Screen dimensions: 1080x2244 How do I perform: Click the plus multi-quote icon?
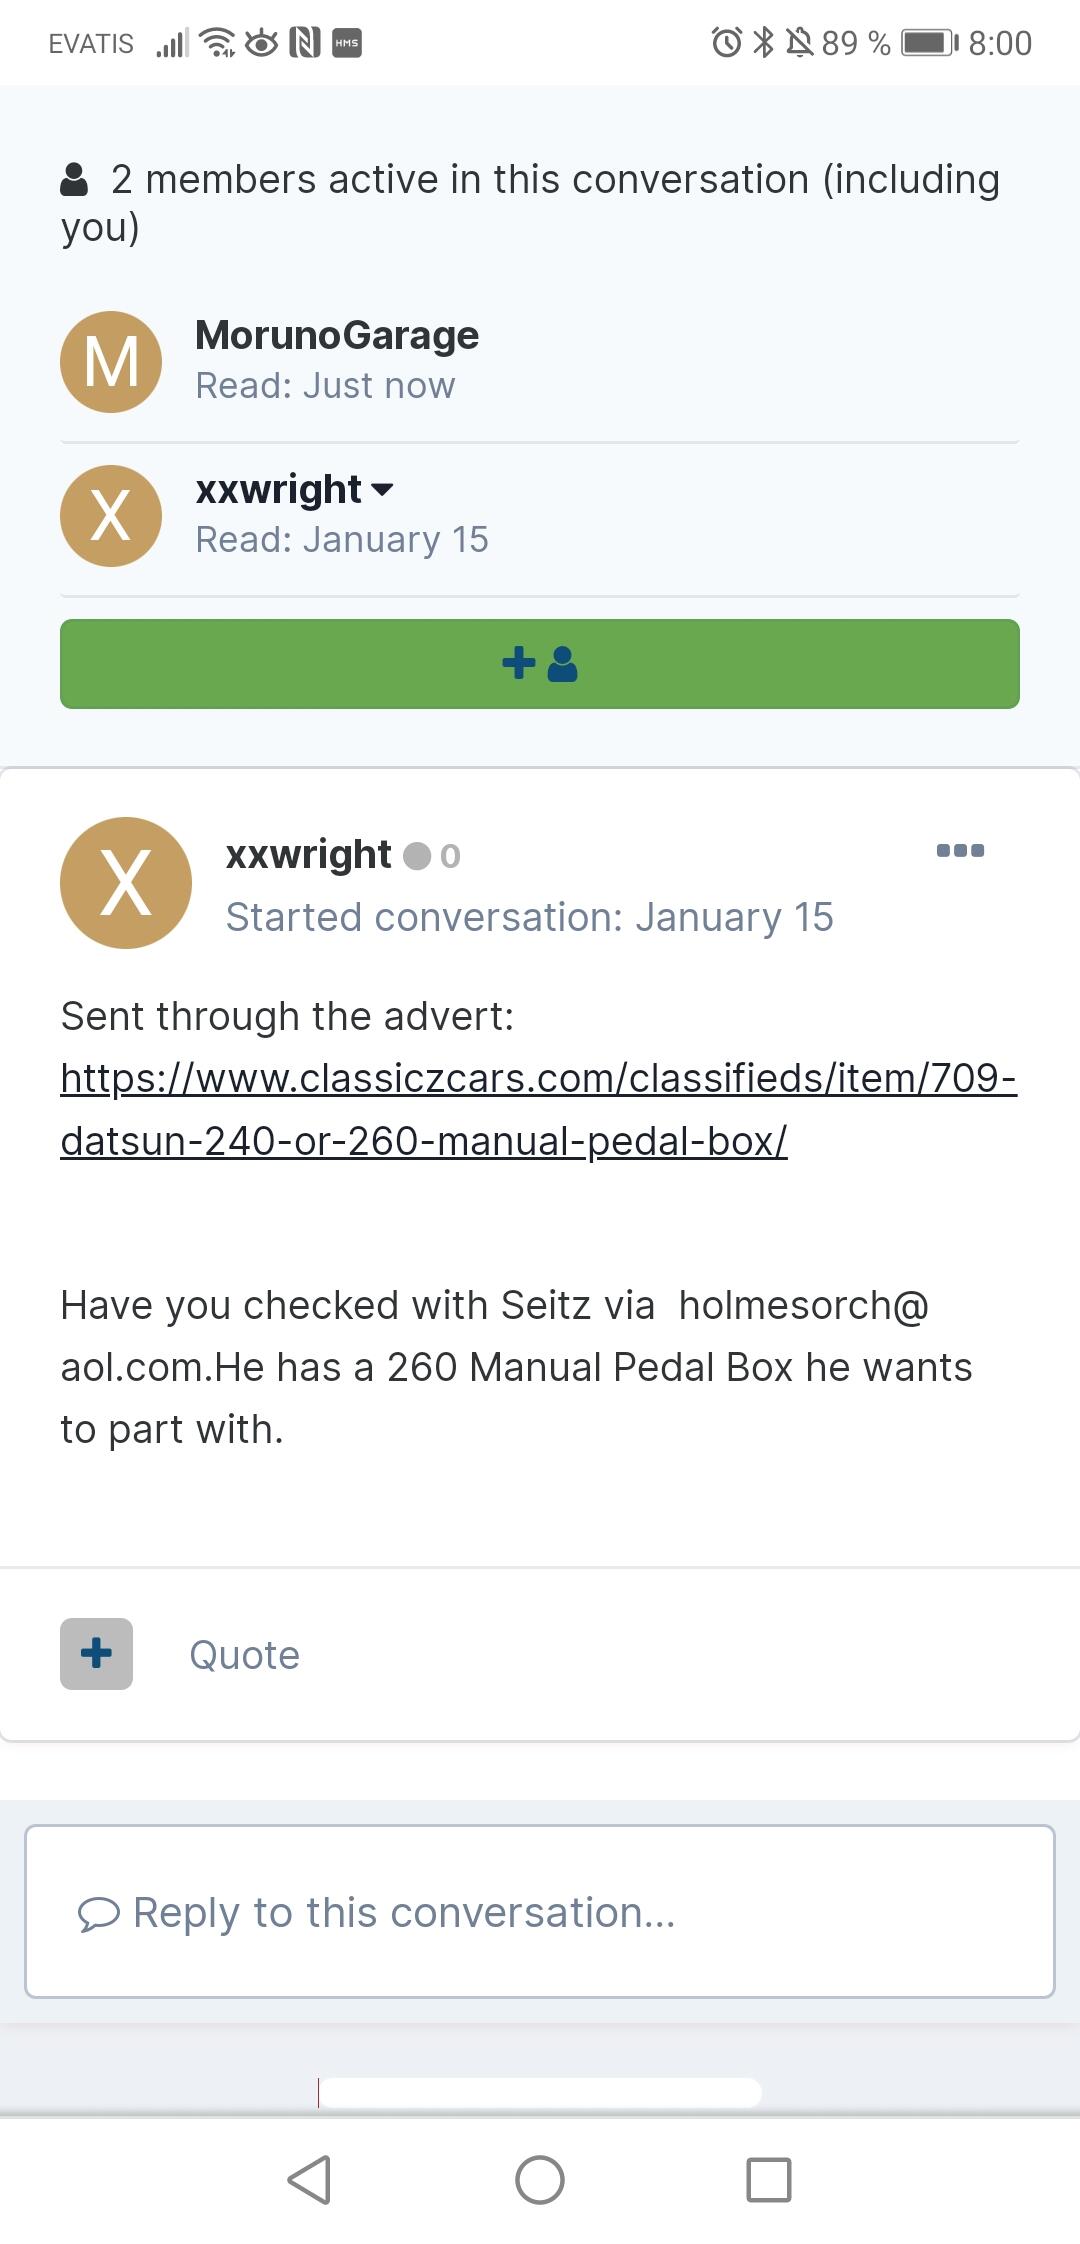(96, 1653)
